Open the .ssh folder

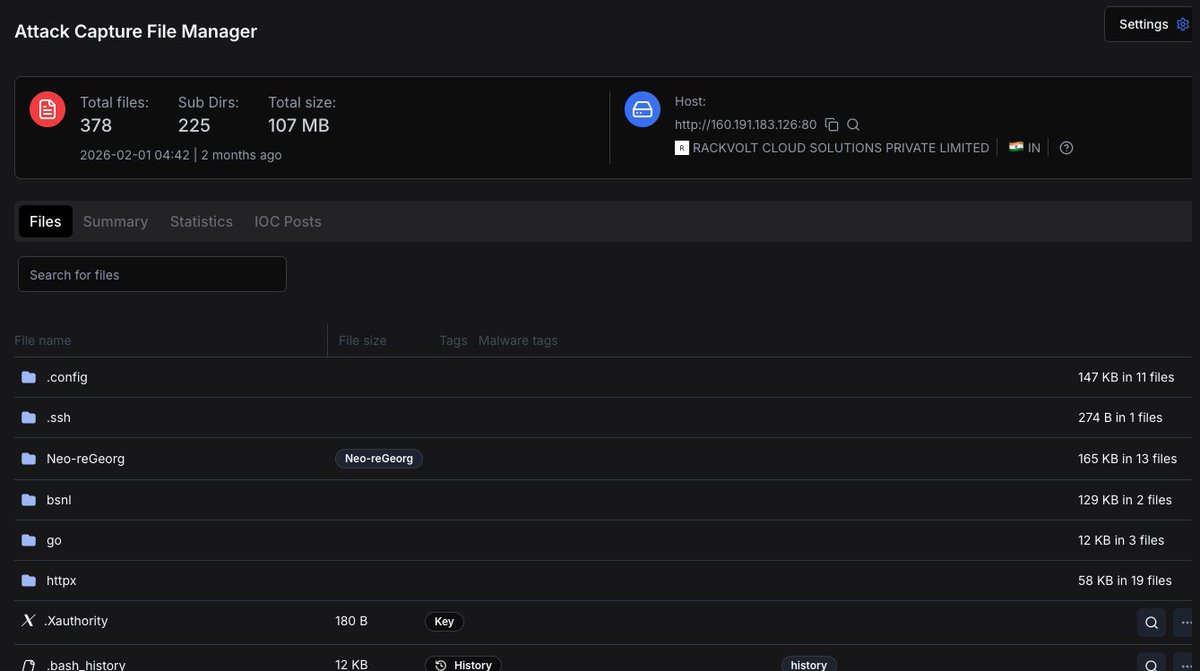59,417
